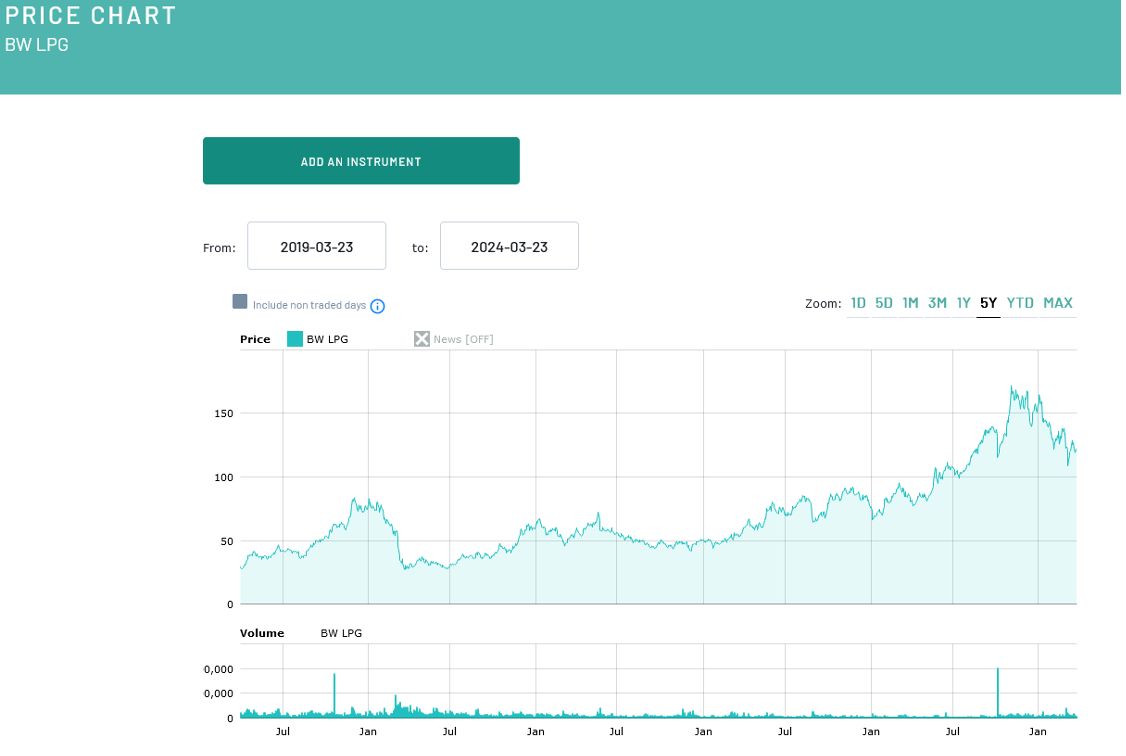This screenshot has height=756, width=1126.
Task: Click the Volume section label
Action: 263,635
